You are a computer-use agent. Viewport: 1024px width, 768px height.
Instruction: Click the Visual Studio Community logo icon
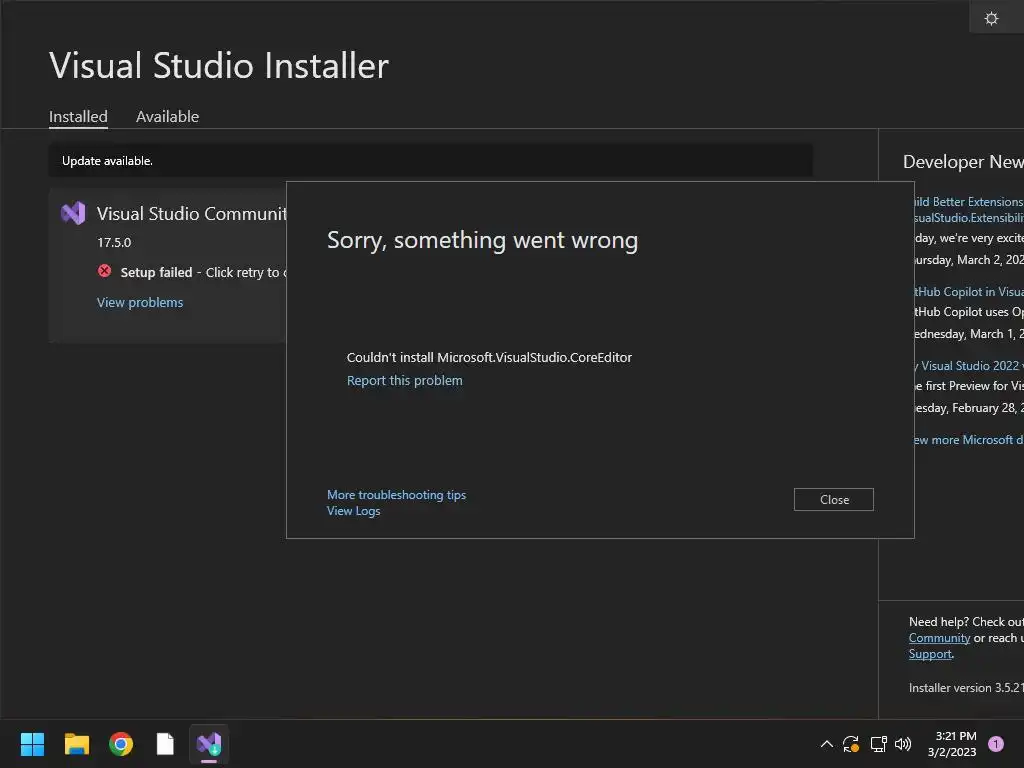click(73, 213)
